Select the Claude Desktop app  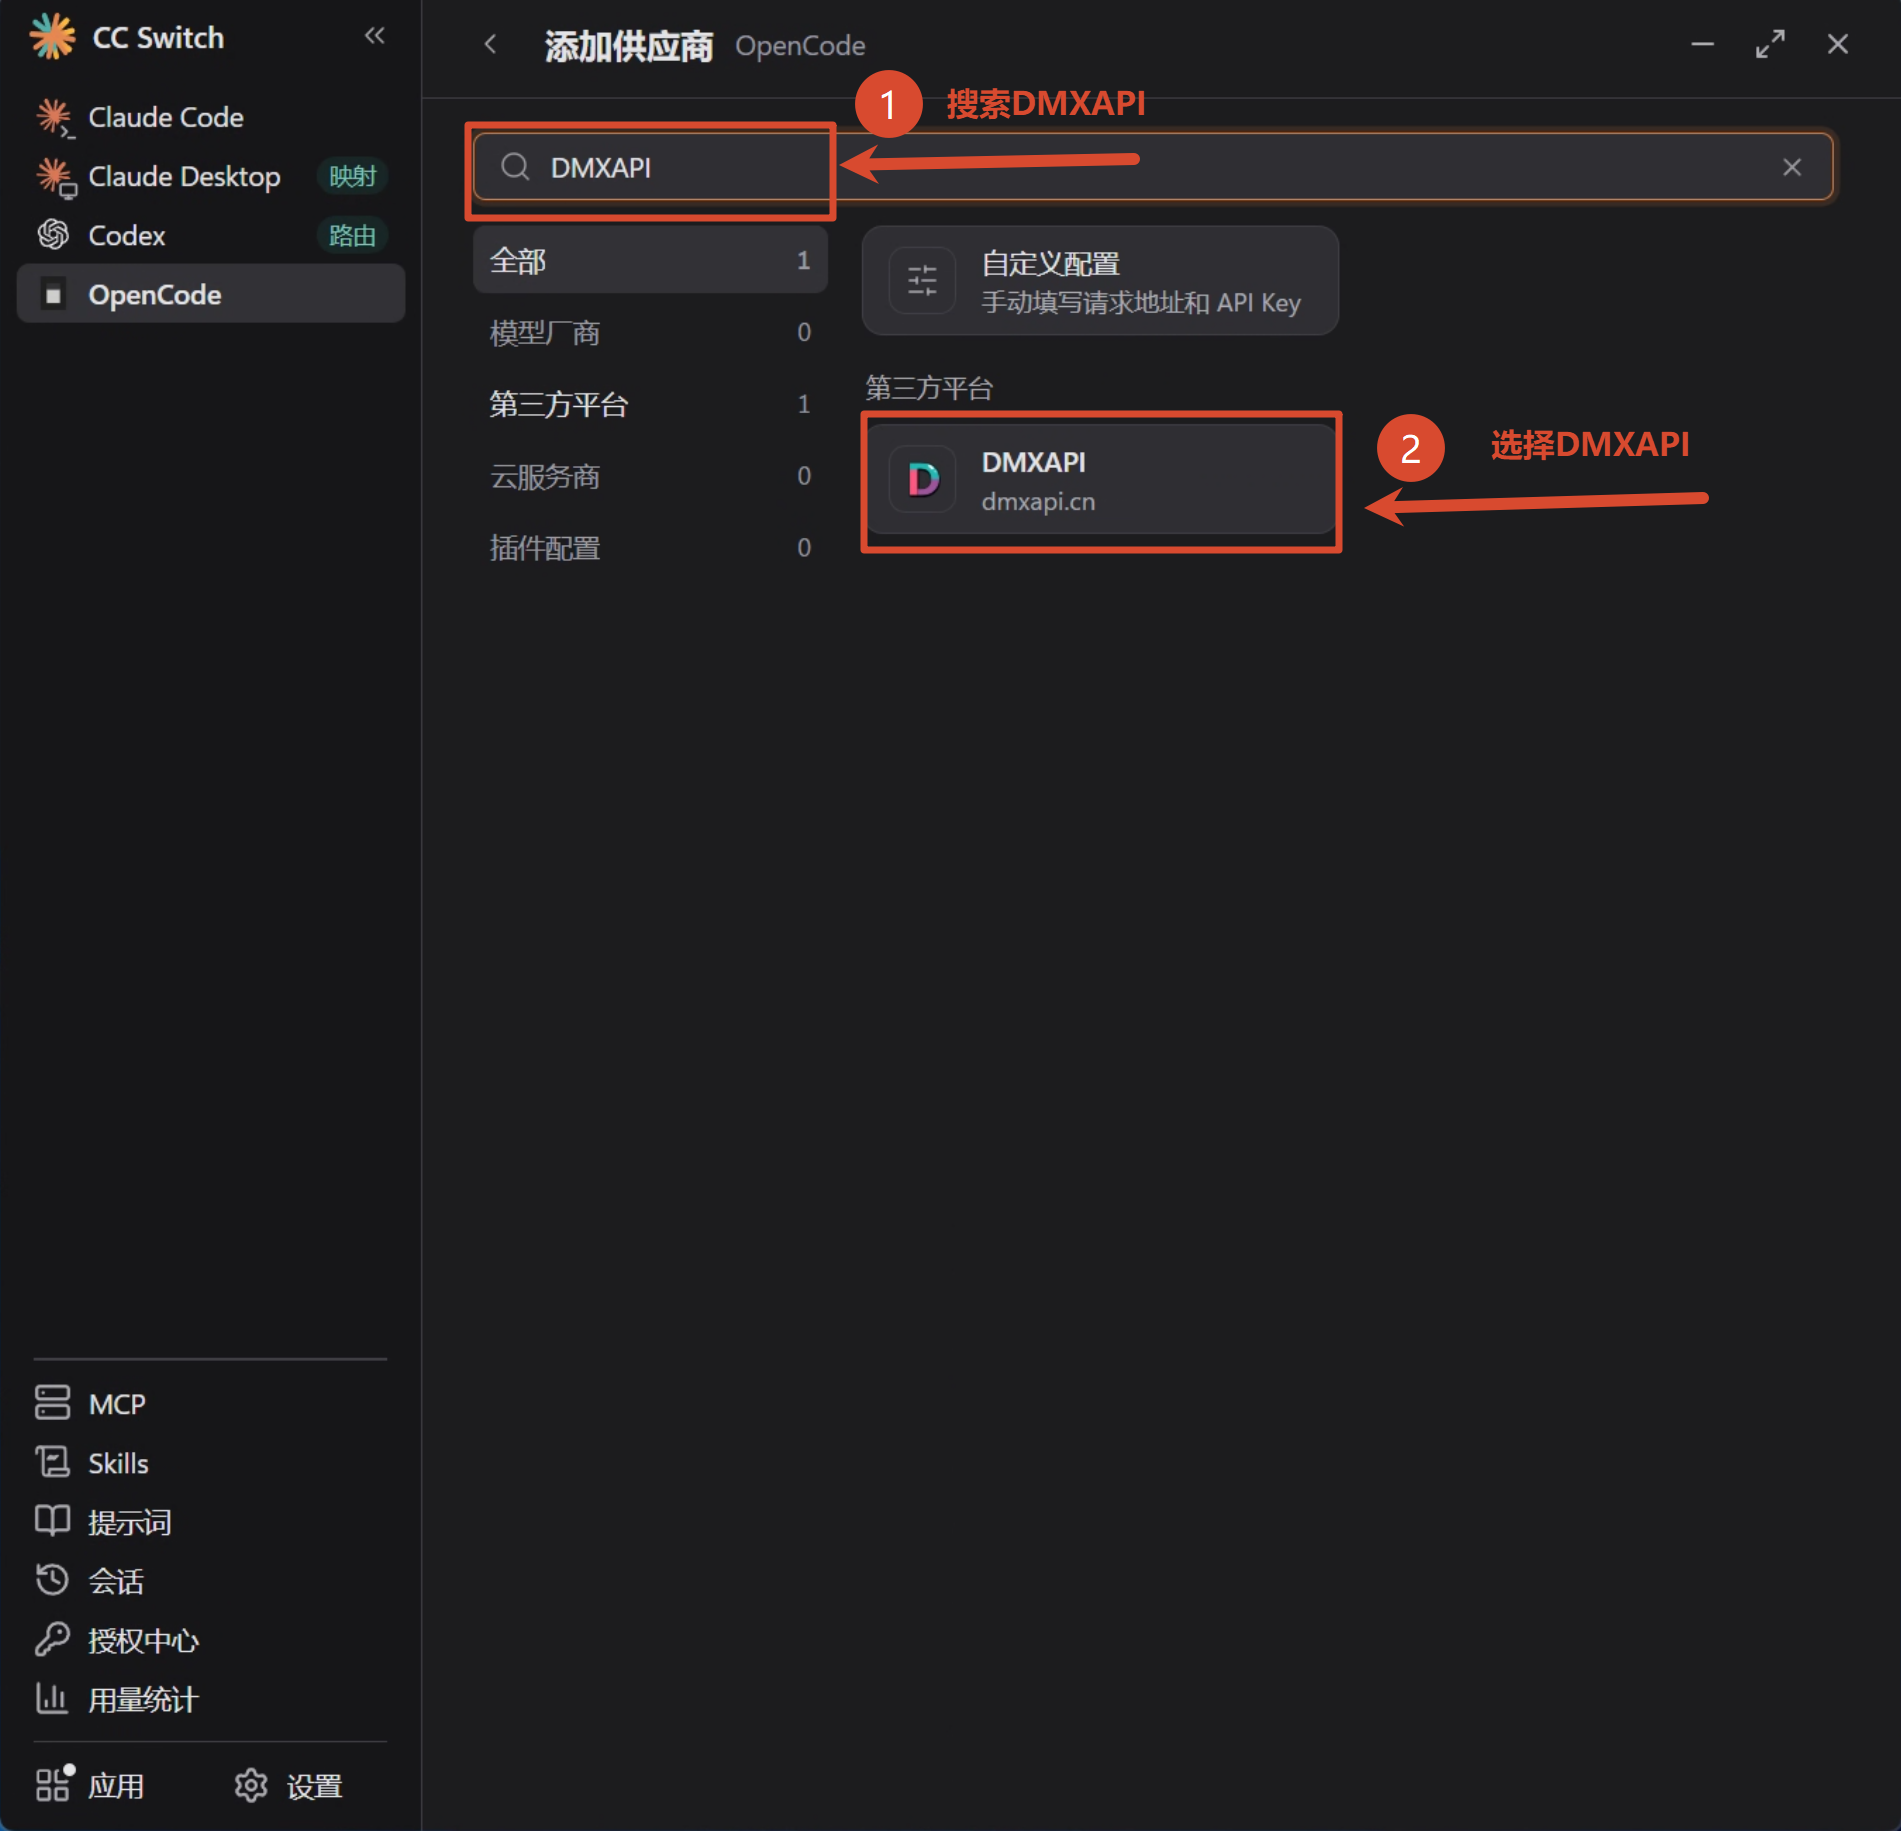[211, 176]
